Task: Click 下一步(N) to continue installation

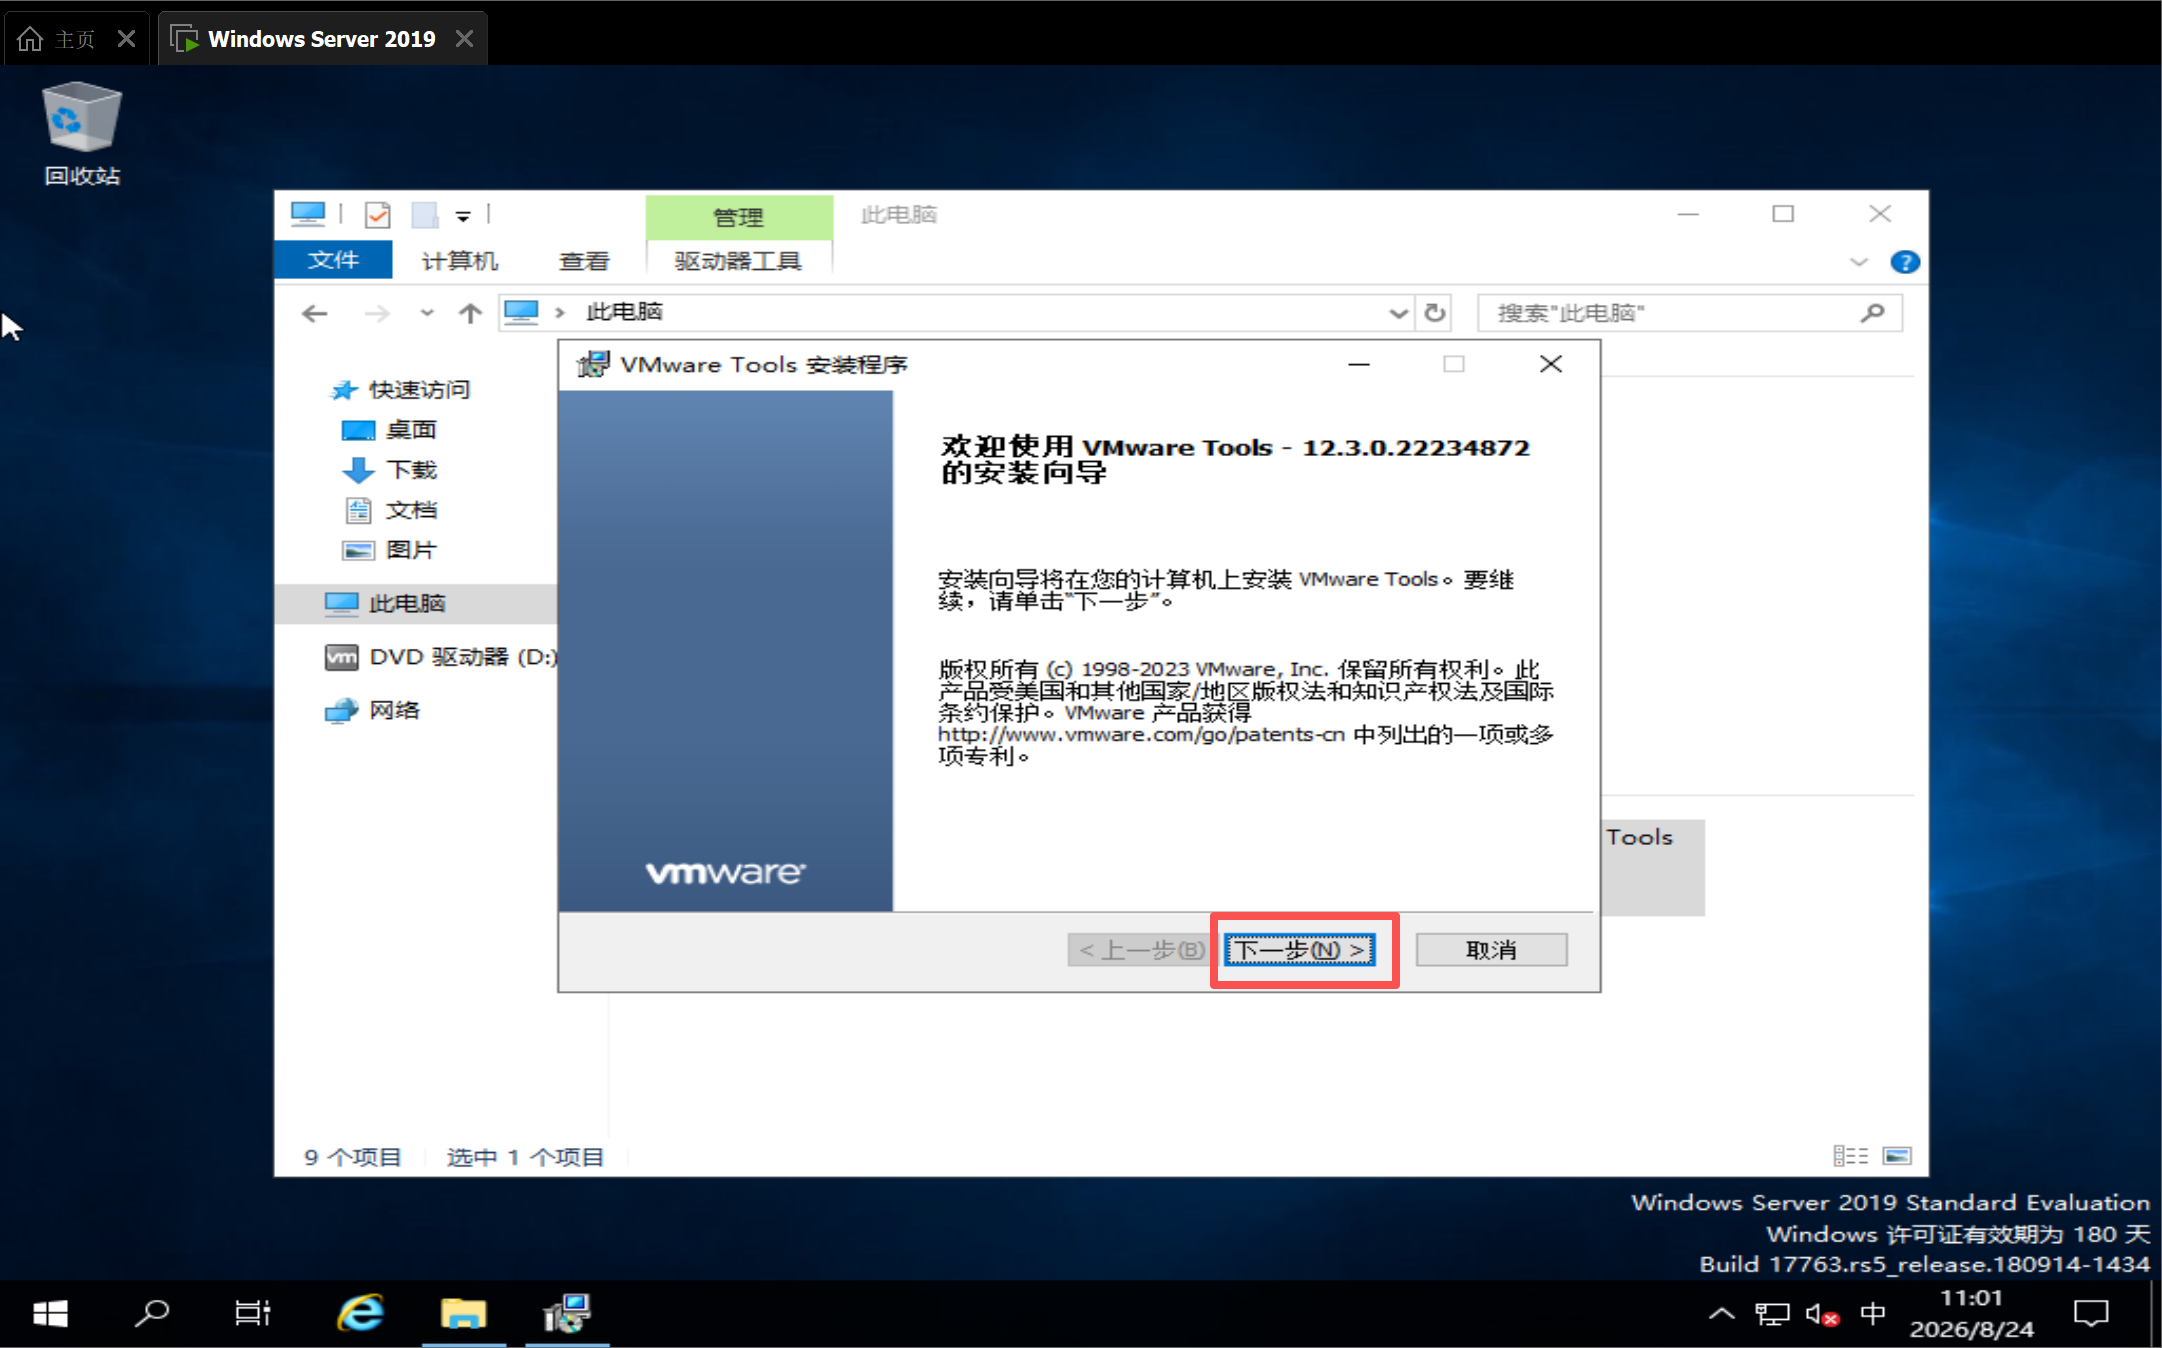Action: (1300, 950)
